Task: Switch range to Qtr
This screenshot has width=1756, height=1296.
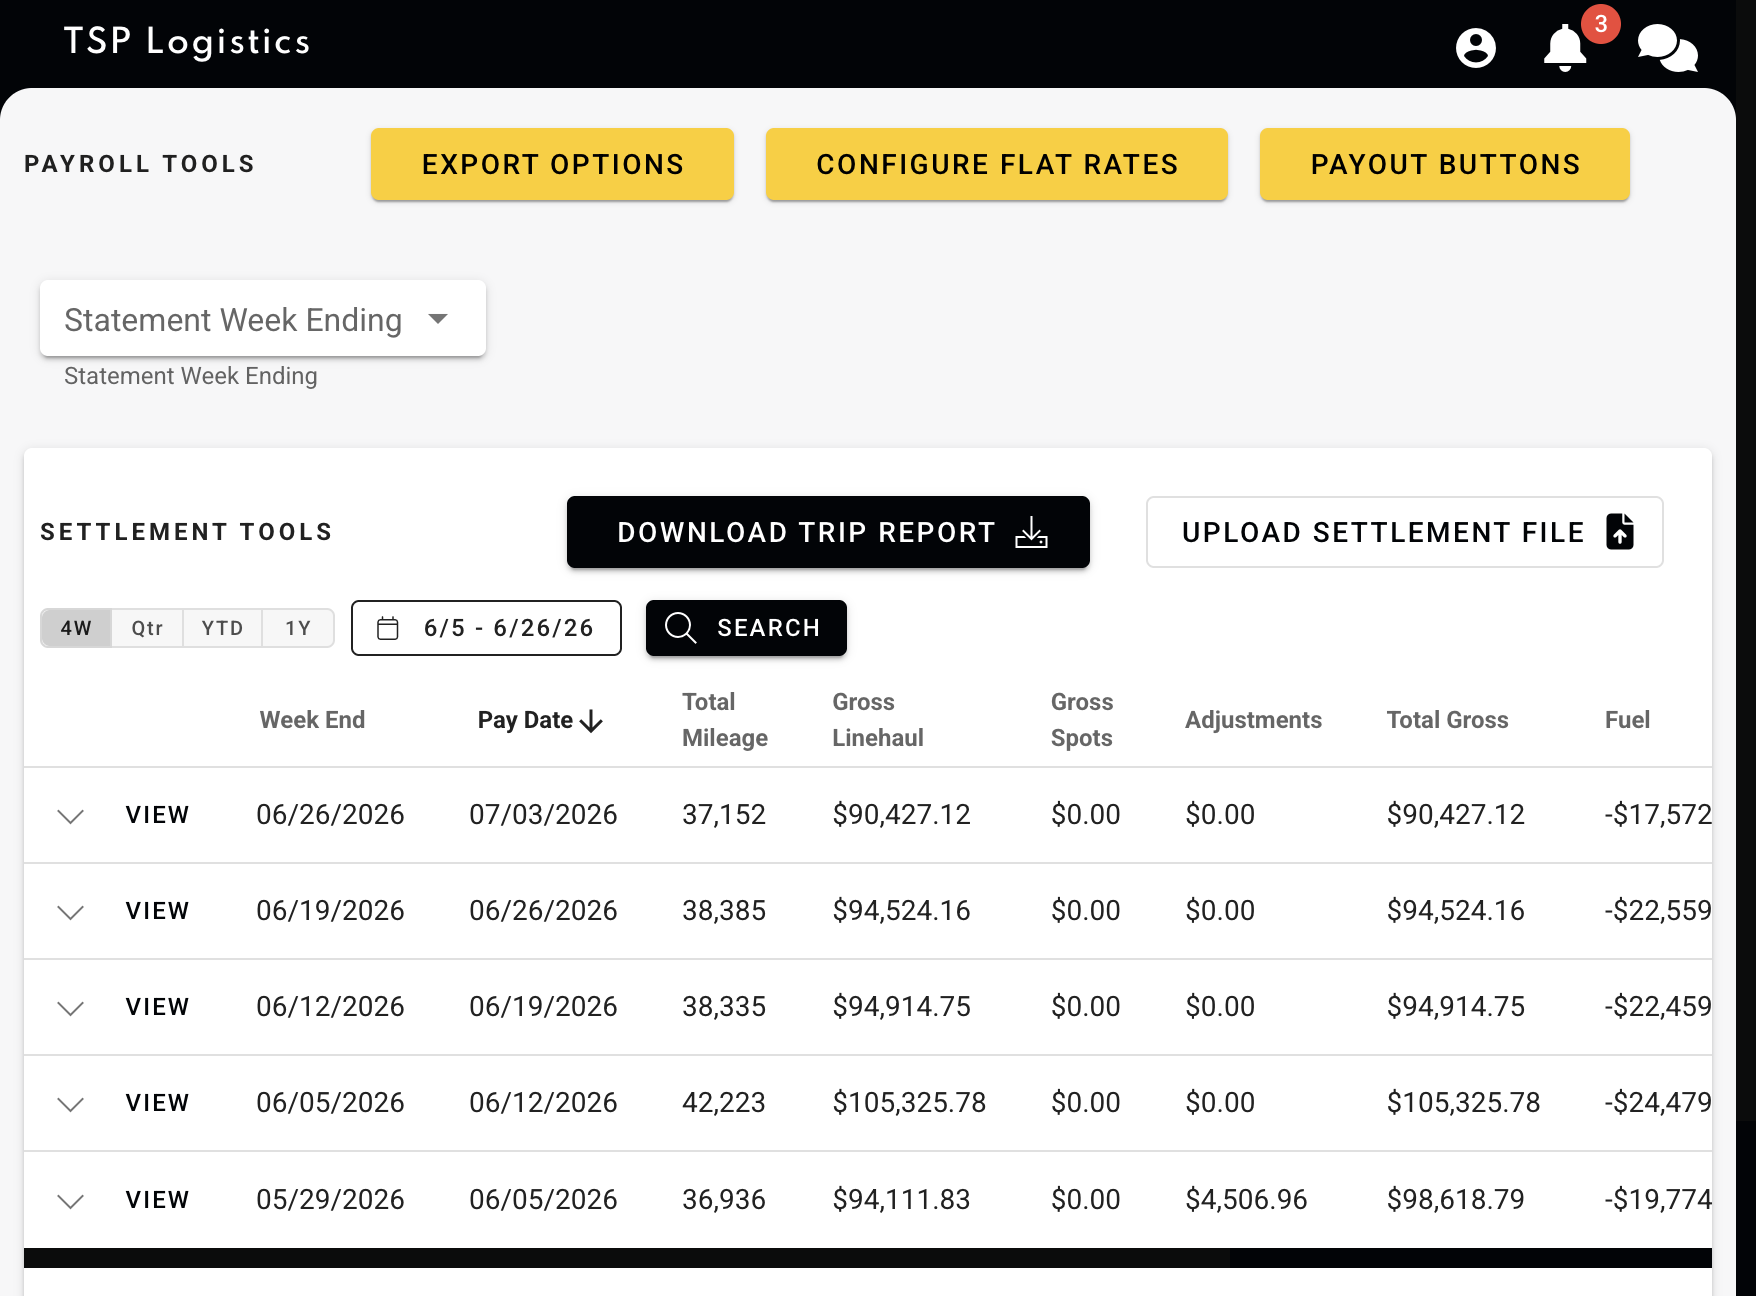Action: tap(147, 628)
